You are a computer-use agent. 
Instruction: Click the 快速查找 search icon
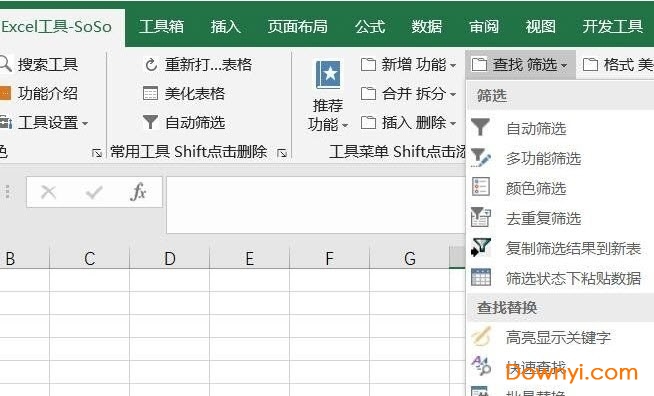480,365
